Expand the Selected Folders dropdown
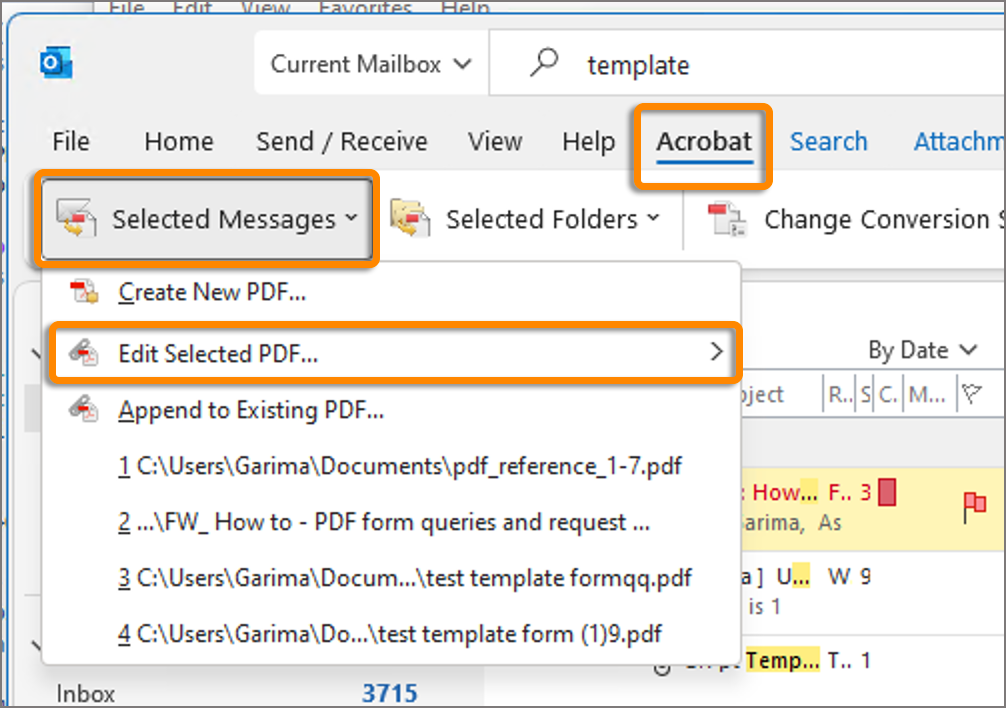1006x708 pixels. tap(653, 219)
